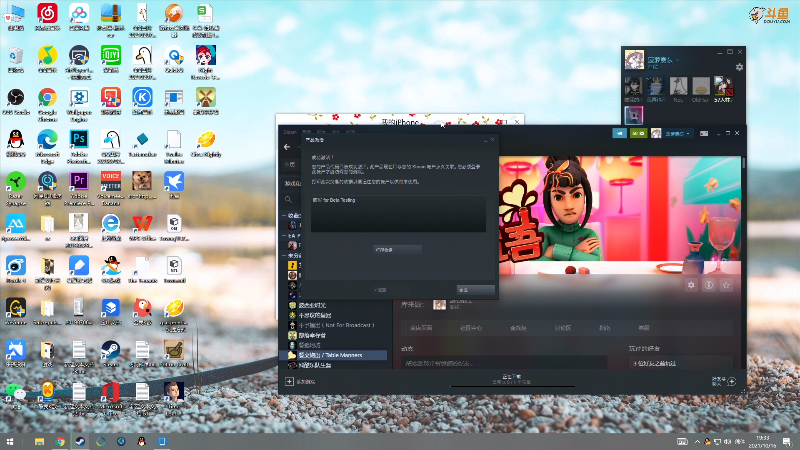This screenshot has width=800, height=450.
Task: Select Table Manners in library list
Action: coord(333,355)
